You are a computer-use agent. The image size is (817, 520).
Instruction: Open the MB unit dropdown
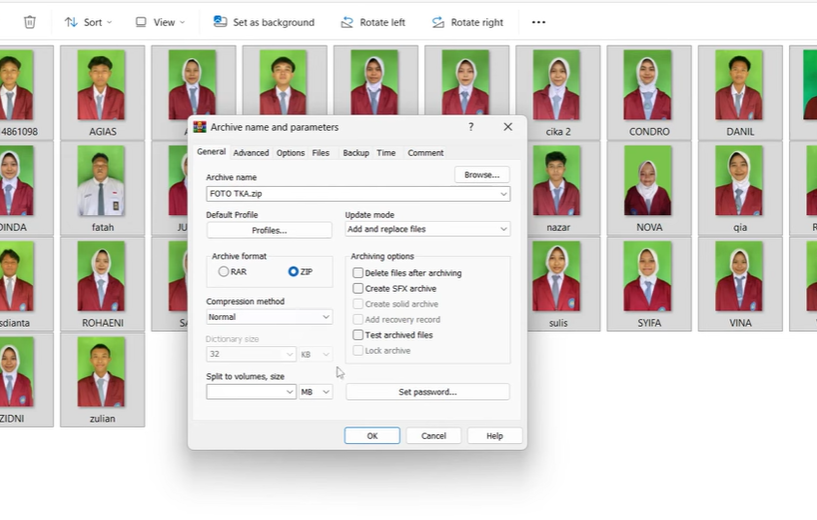(316, 392)
